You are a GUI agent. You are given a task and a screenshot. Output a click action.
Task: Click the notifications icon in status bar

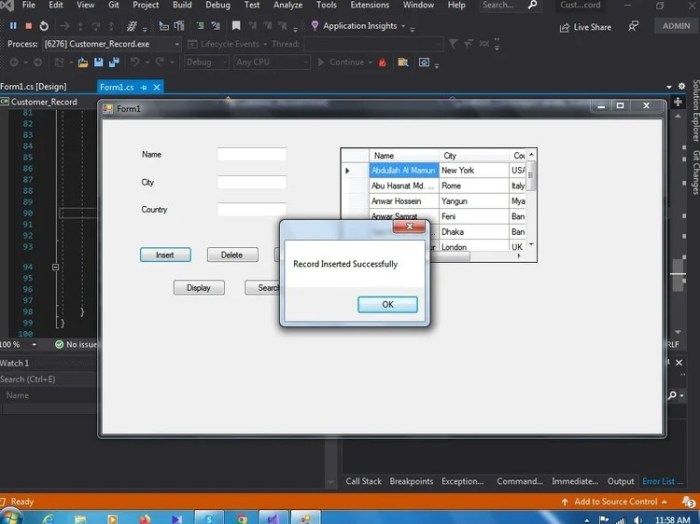688,502
